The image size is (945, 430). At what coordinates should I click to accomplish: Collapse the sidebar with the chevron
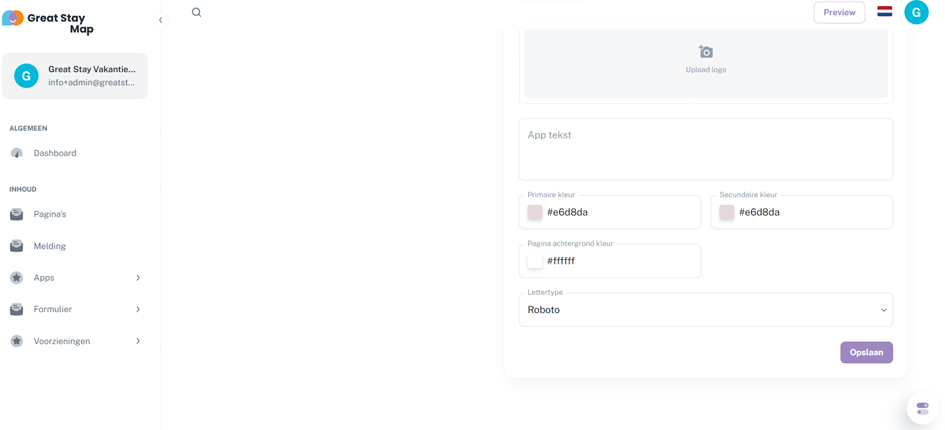(160, 20)
